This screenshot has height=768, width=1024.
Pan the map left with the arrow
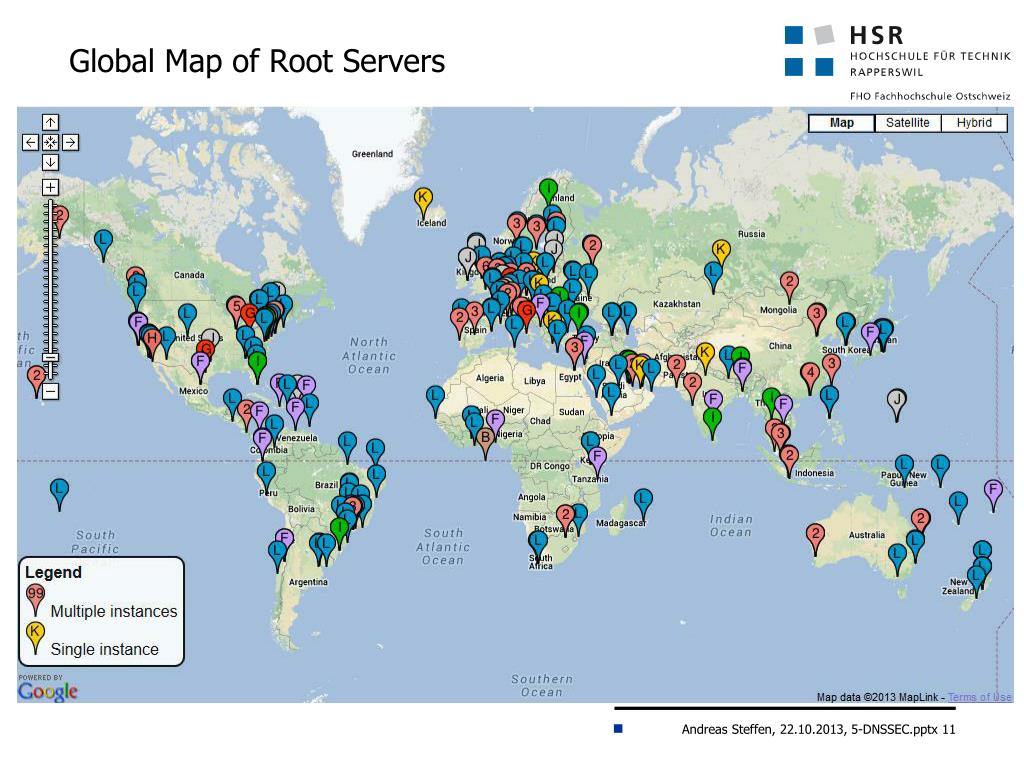(30, 142)
